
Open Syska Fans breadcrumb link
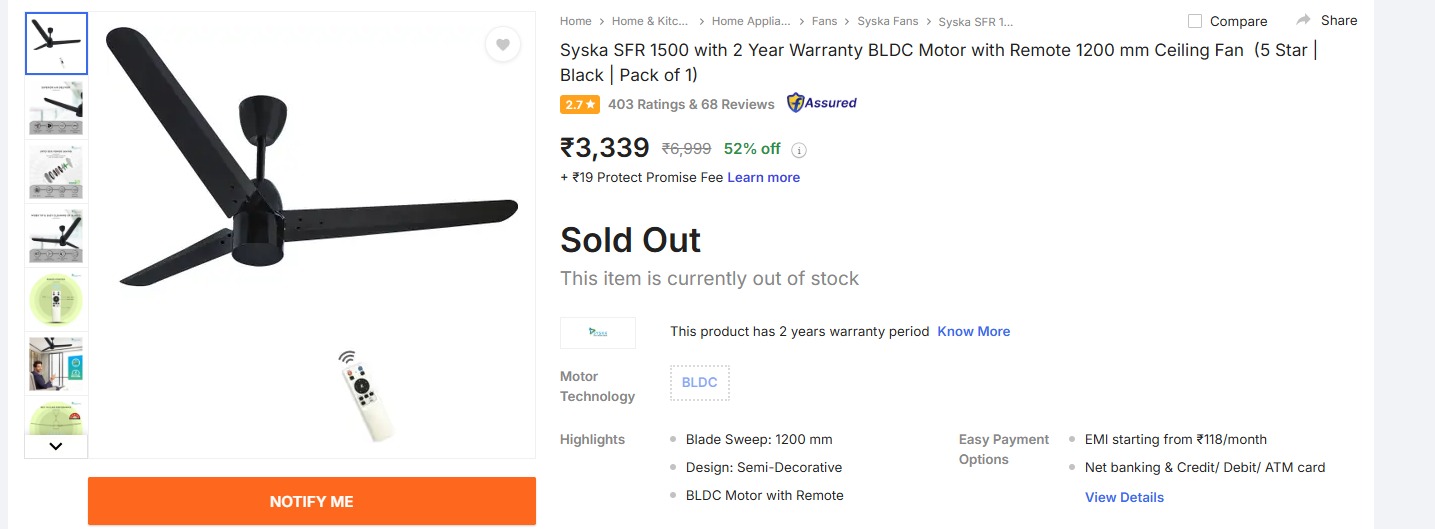[887, 21]
